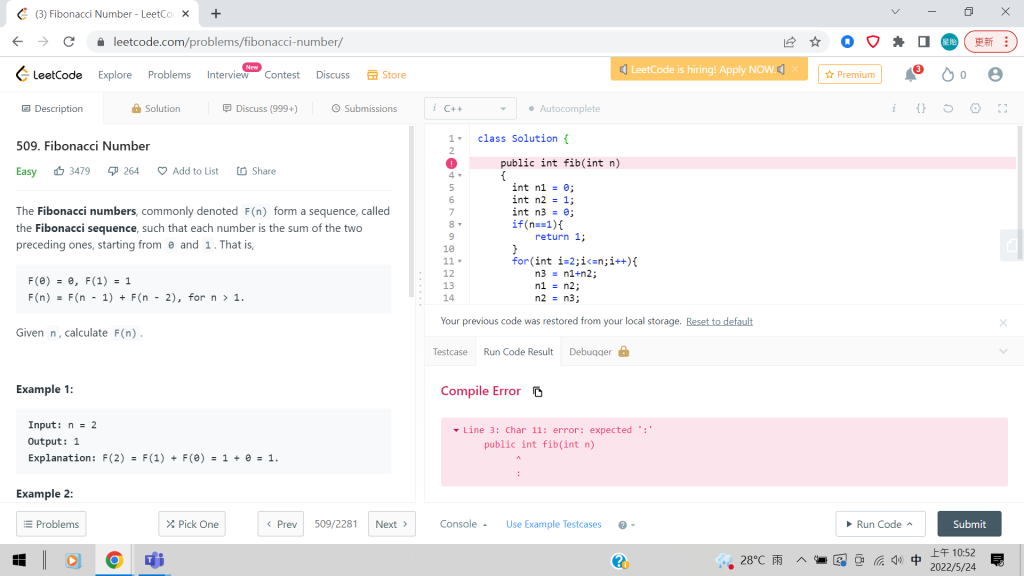Toggle the Autocomplete option

click(564, 108)
